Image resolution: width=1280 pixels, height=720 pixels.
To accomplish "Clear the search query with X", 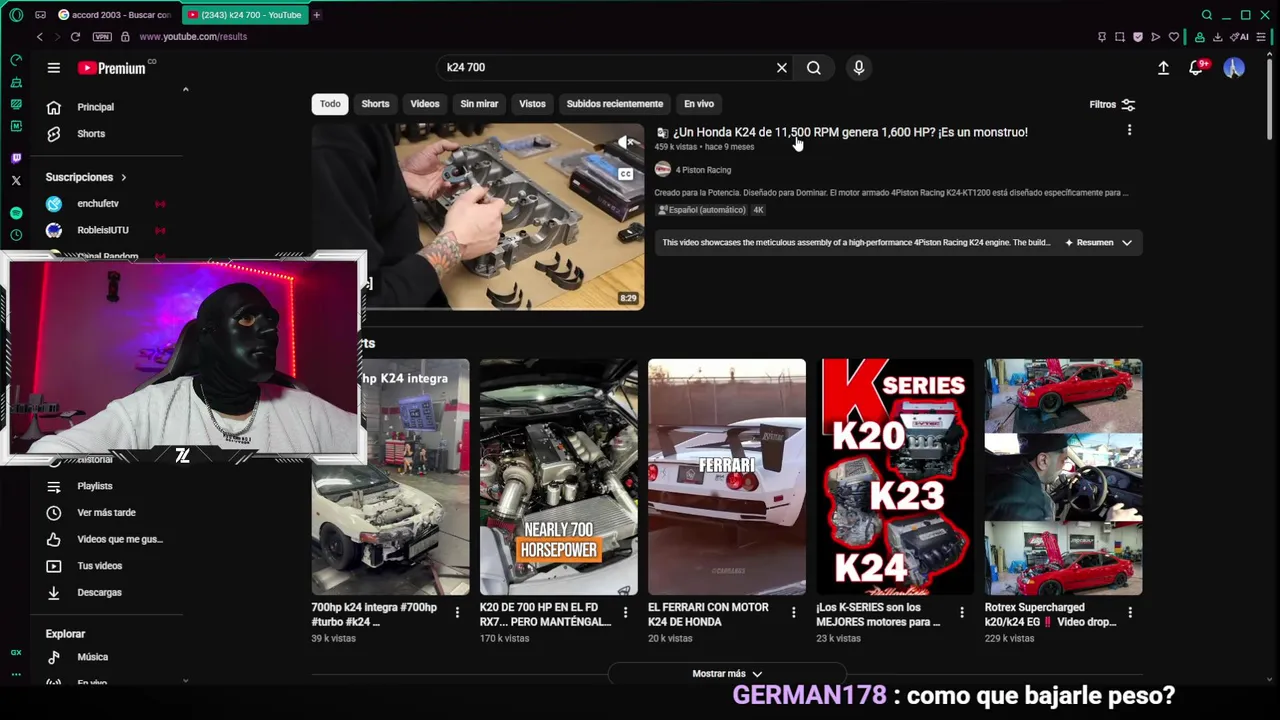I will pos(782,68).
